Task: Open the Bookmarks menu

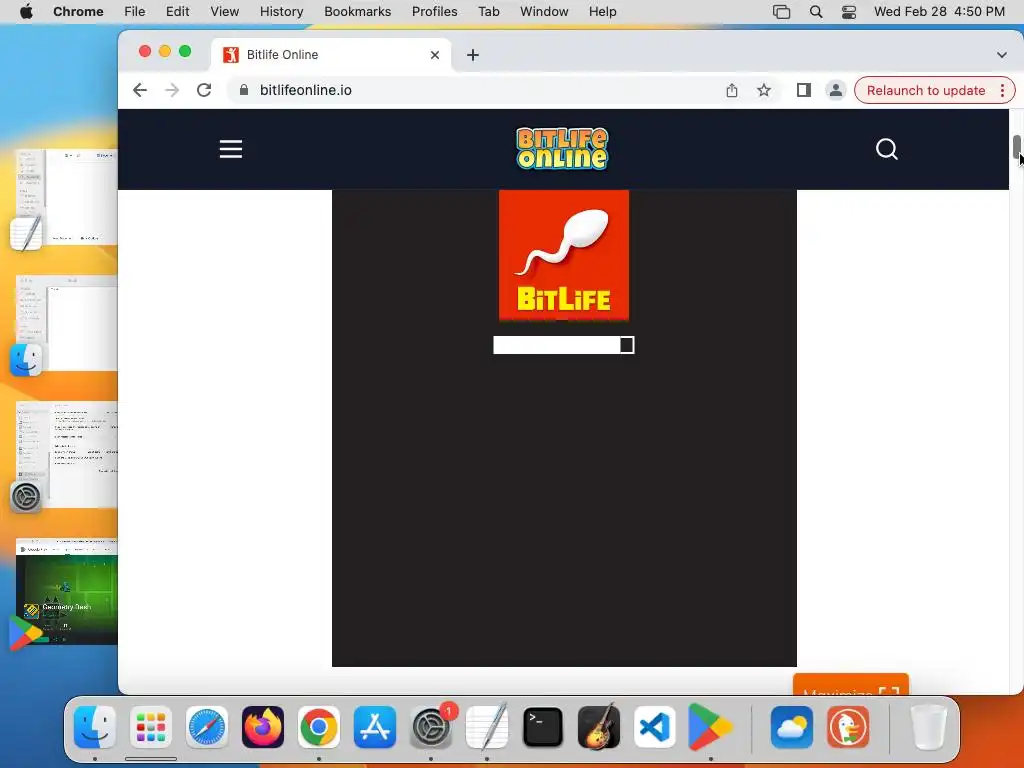Action: (x=357, y=11)
